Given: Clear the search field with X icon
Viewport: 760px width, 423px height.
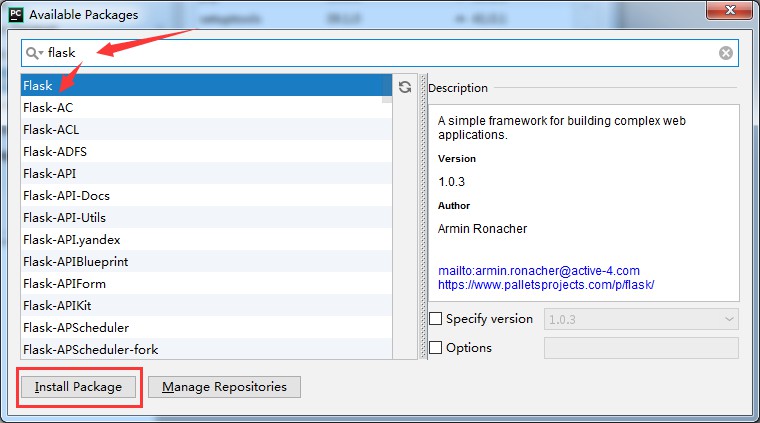Looking at the screenshot, I should pyautogui.click(x=726, y=53).
